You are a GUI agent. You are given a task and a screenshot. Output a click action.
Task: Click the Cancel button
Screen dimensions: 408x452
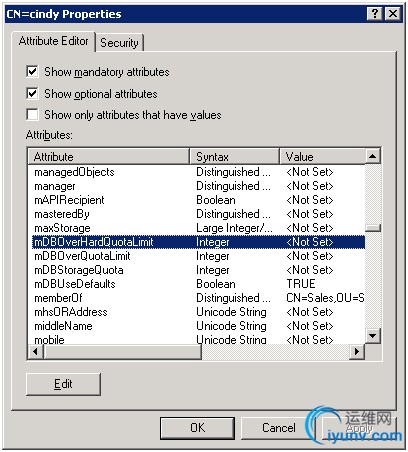[x=279, y=428]
